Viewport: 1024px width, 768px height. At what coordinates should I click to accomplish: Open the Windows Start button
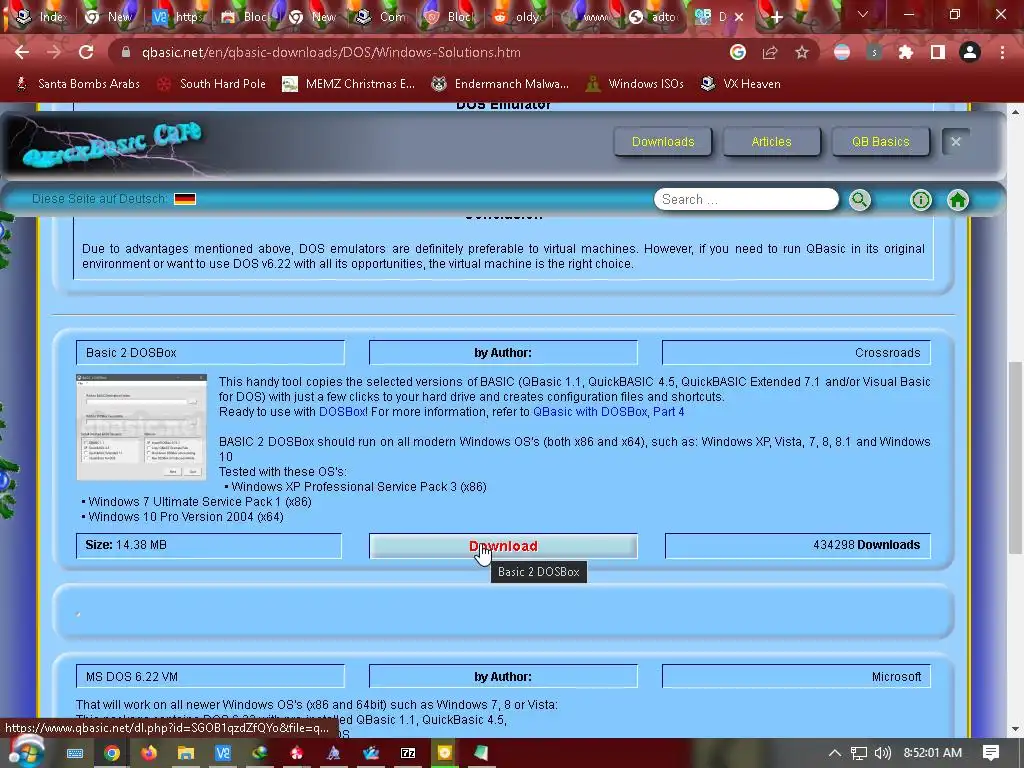[25, 753]
